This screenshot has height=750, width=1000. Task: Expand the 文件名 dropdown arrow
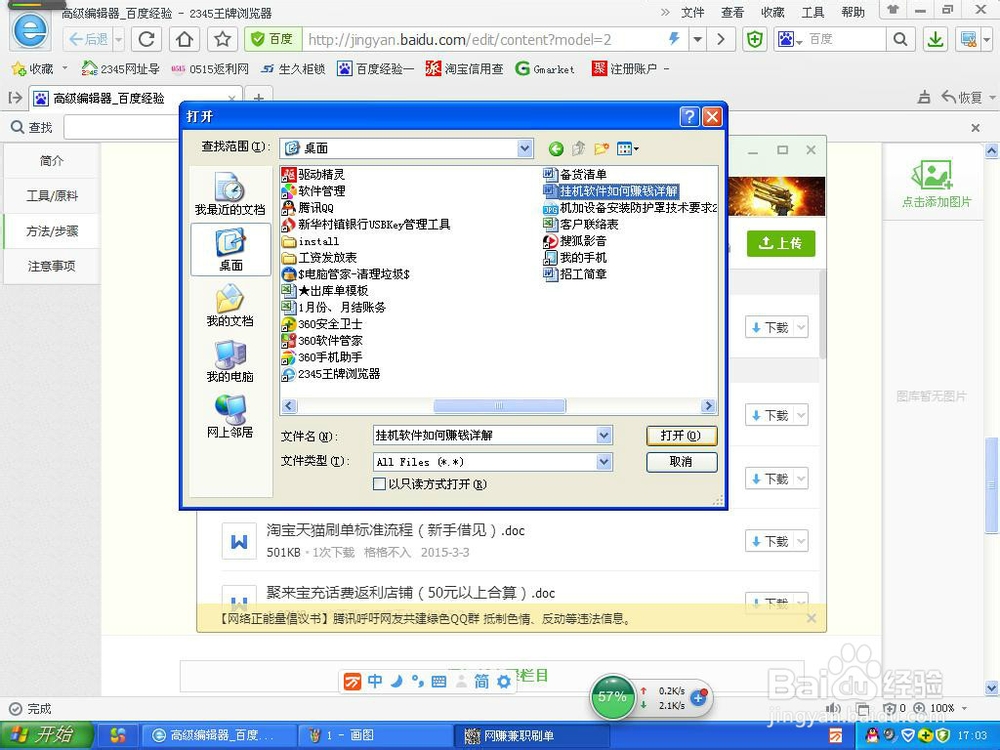click(604, 436)
